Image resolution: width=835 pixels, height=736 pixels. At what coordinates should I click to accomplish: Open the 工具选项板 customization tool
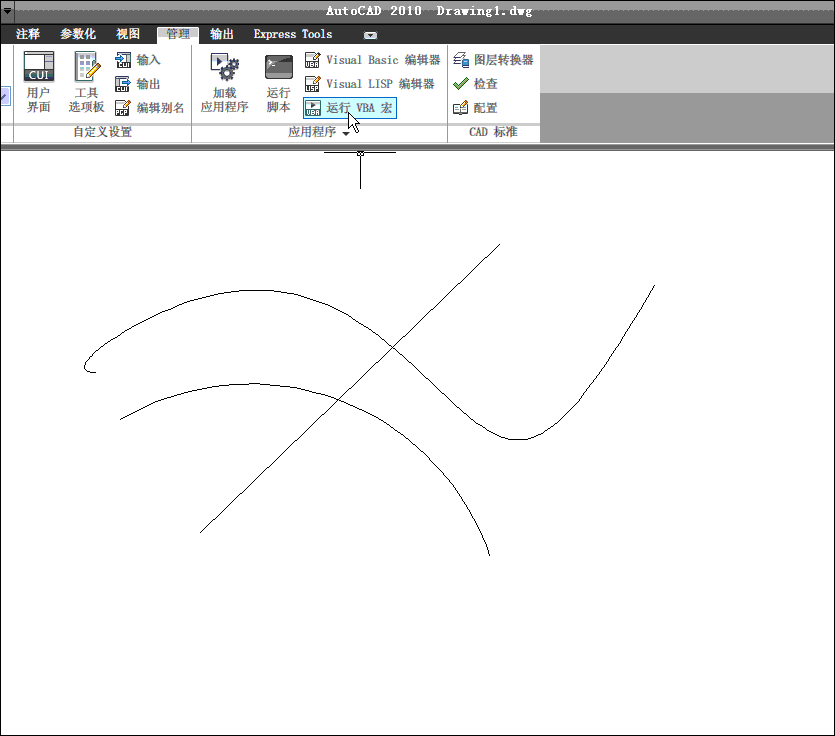86,82
